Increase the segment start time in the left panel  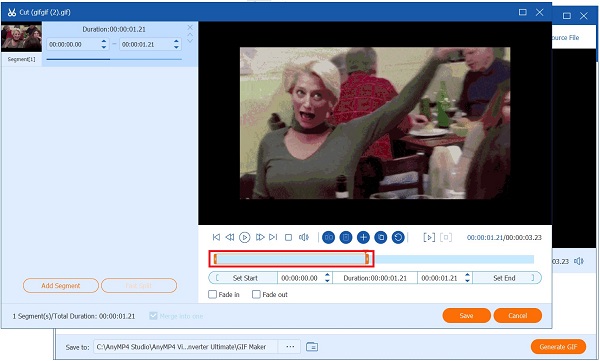click(x=104, y=41)
